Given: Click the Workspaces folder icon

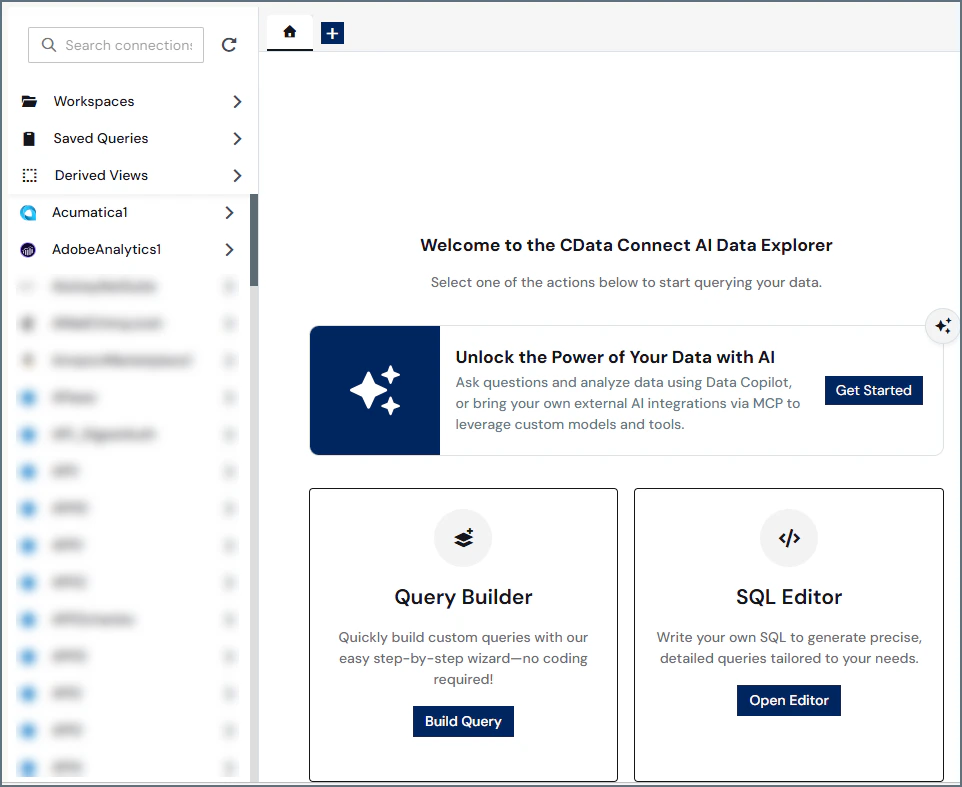Looking at the screenshot, I should [x=29, y=101].
